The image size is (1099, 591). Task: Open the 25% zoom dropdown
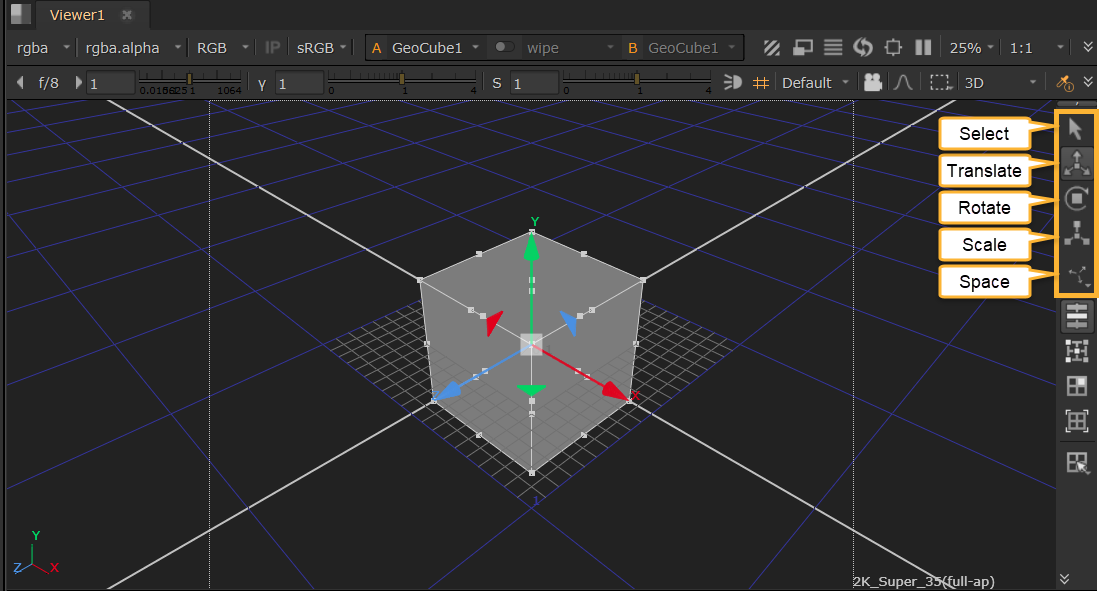coord(972,47)
